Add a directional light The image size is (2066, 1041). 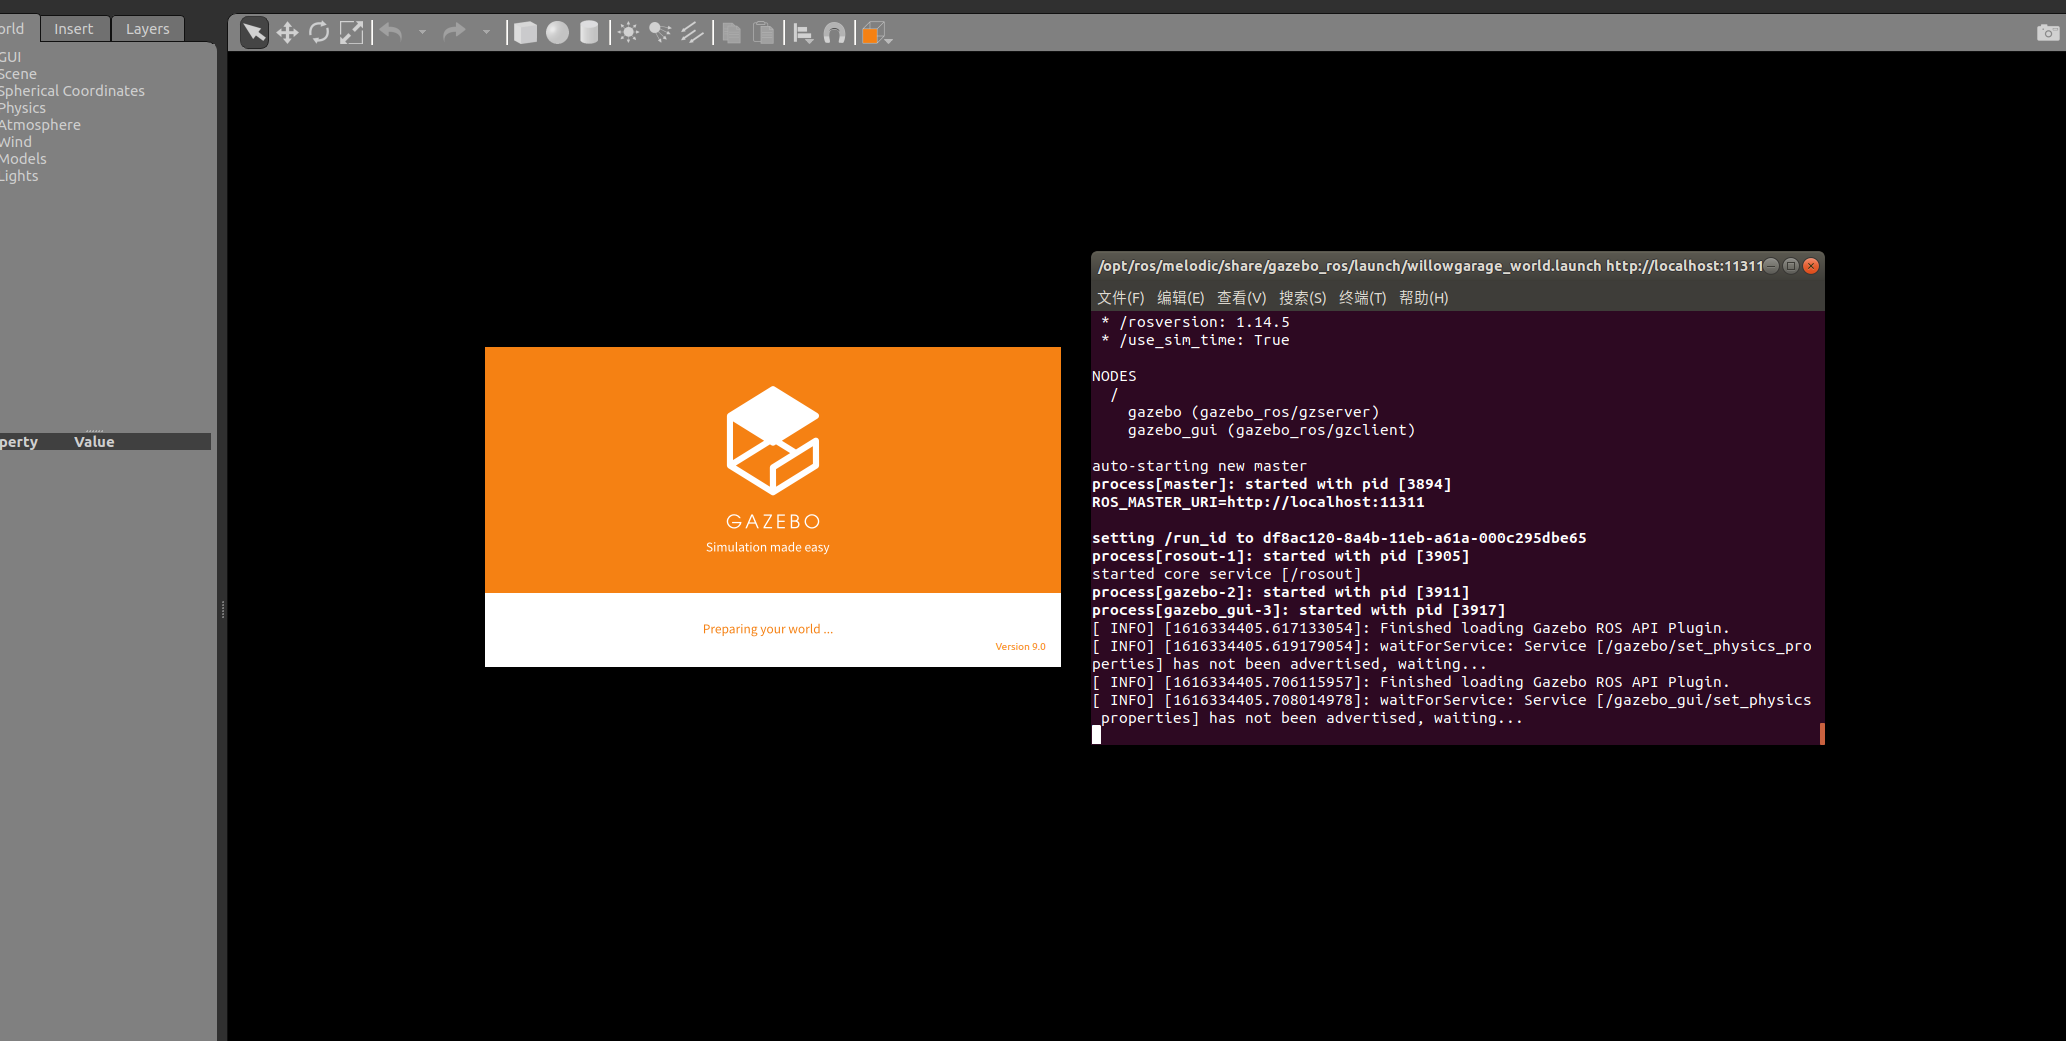[692, 33]
